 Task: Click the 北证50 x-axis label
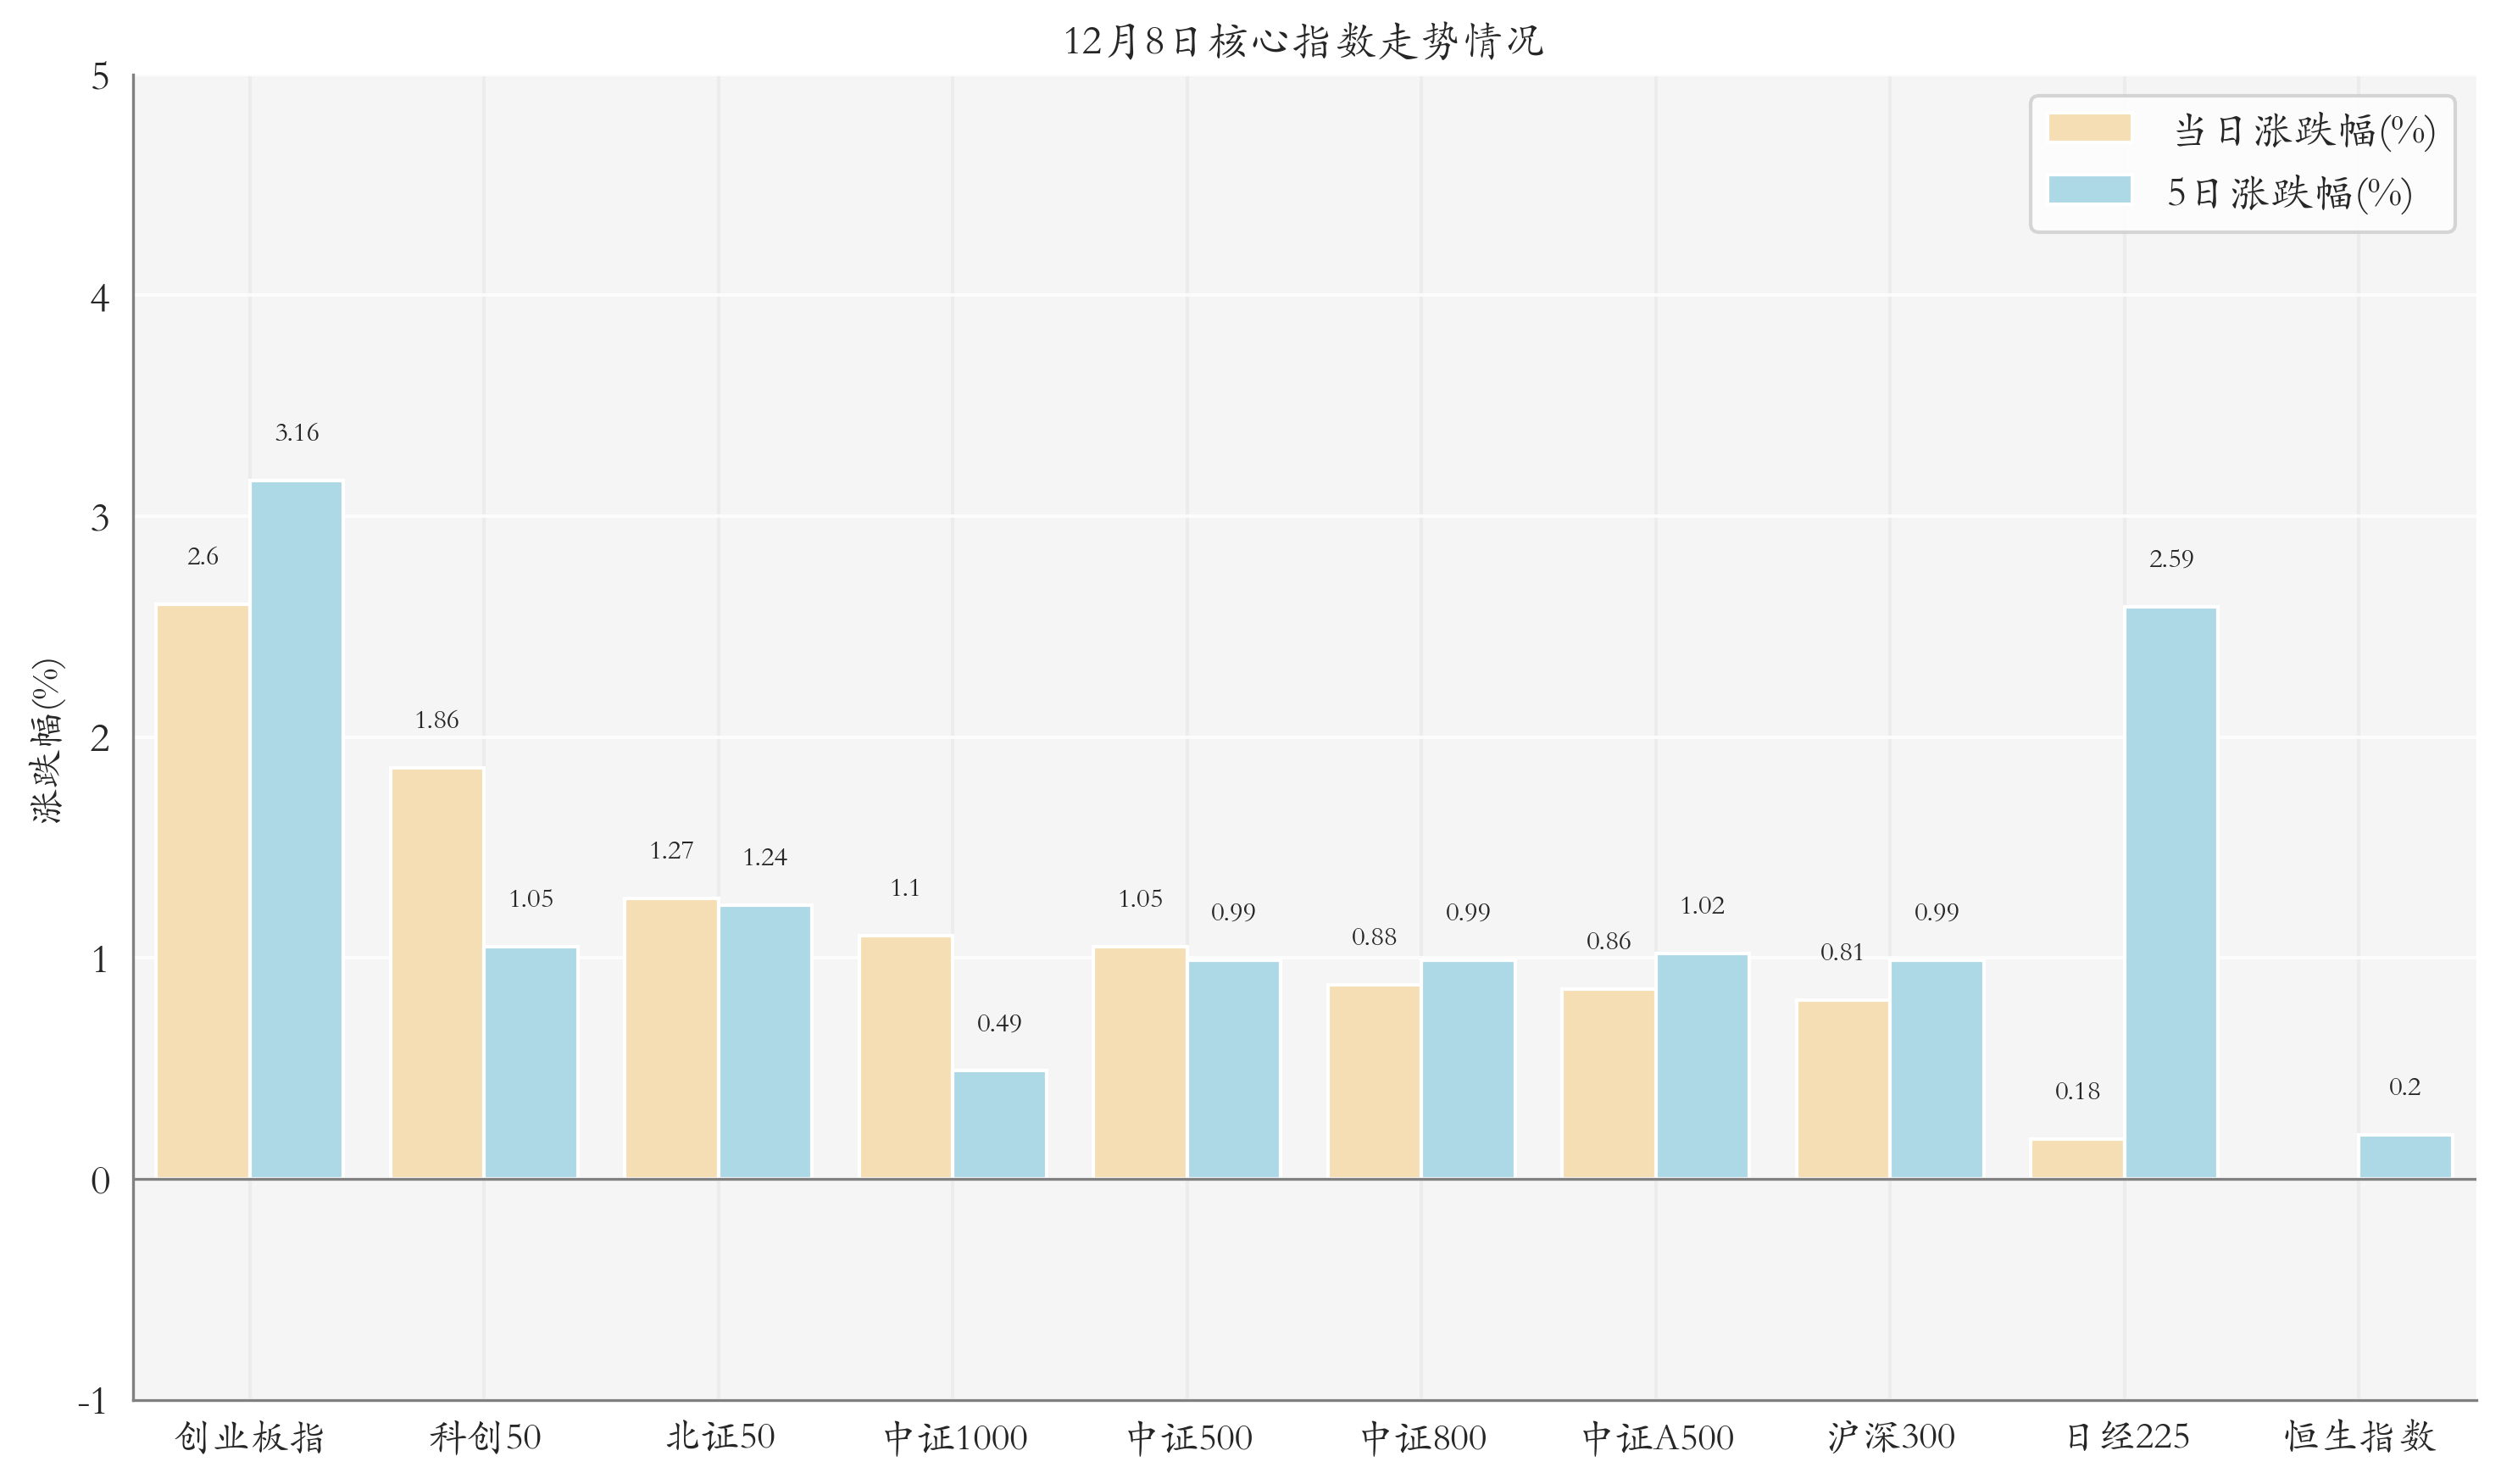pyautogui.click(x=720, y=1437)
